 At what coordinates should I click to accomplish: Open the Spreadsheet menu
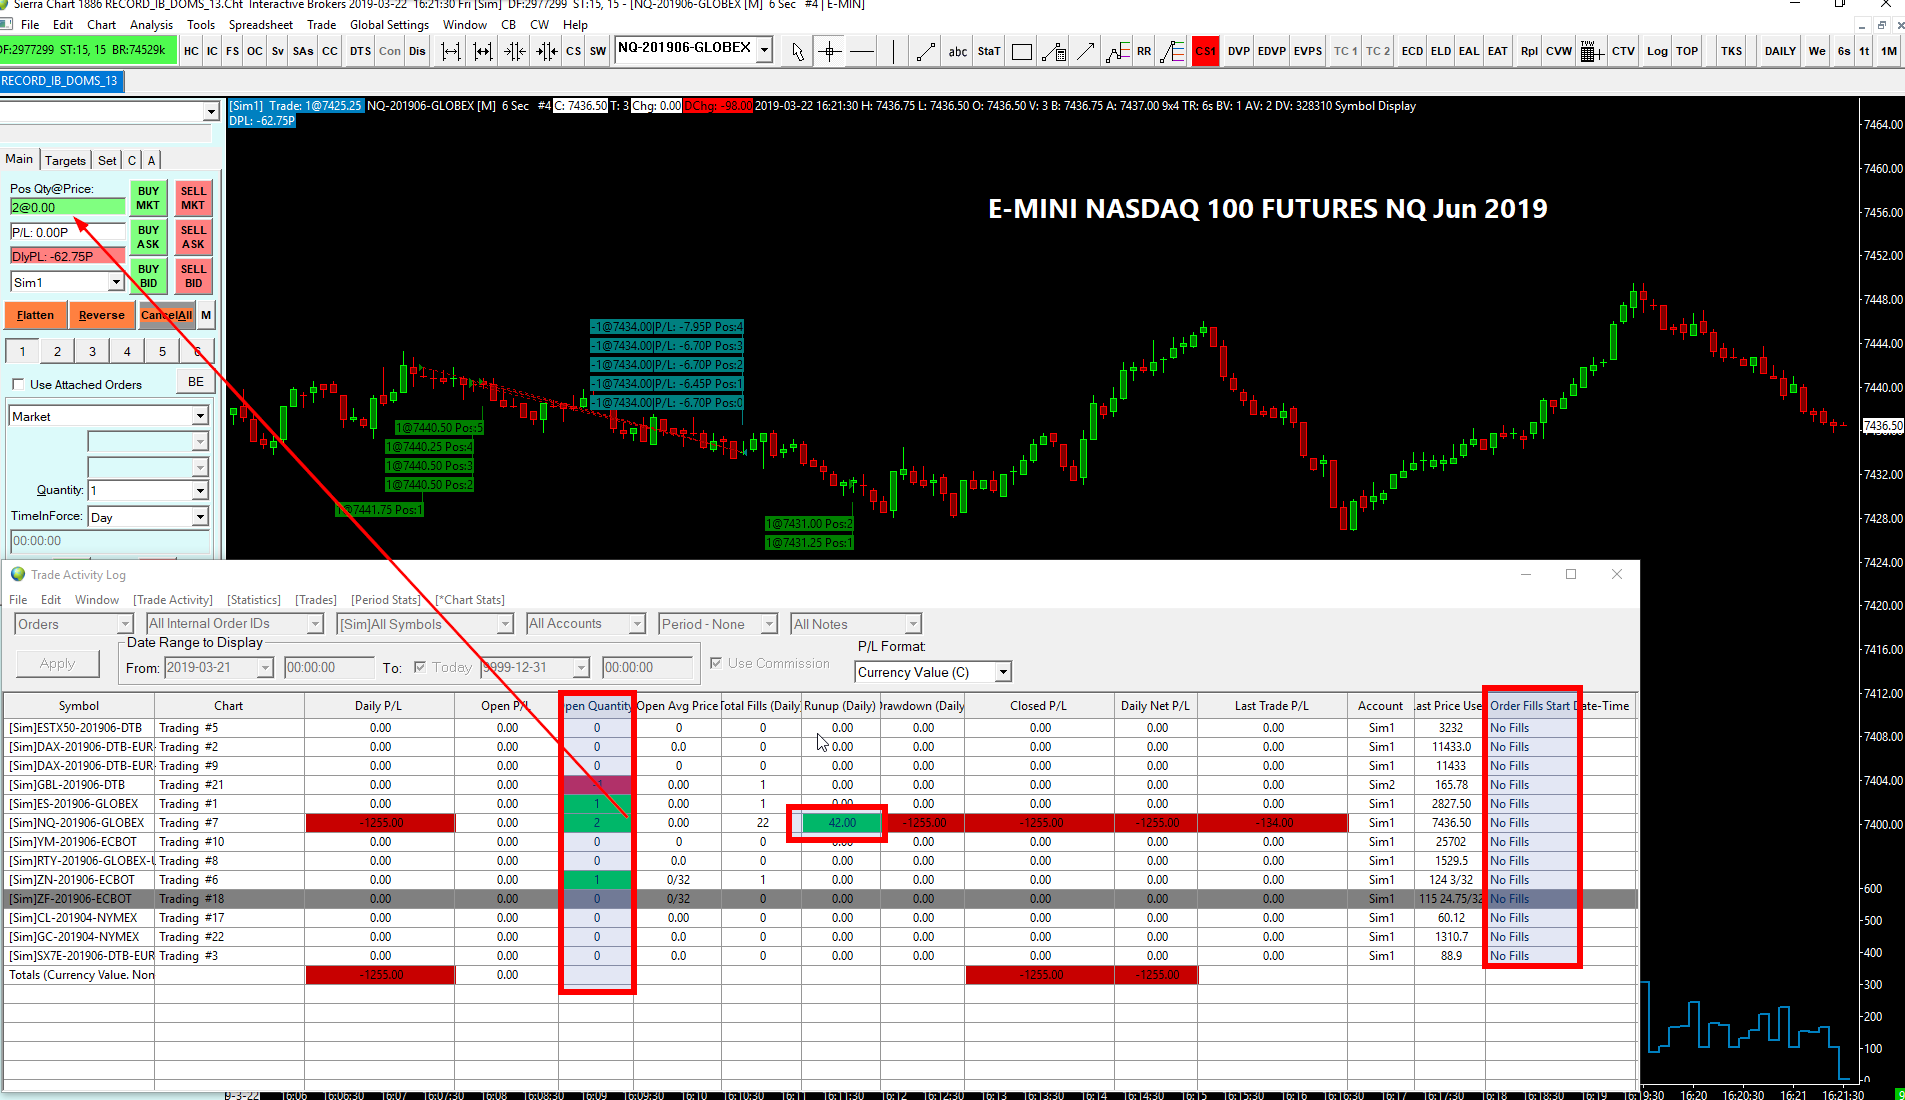coord(260,24)
